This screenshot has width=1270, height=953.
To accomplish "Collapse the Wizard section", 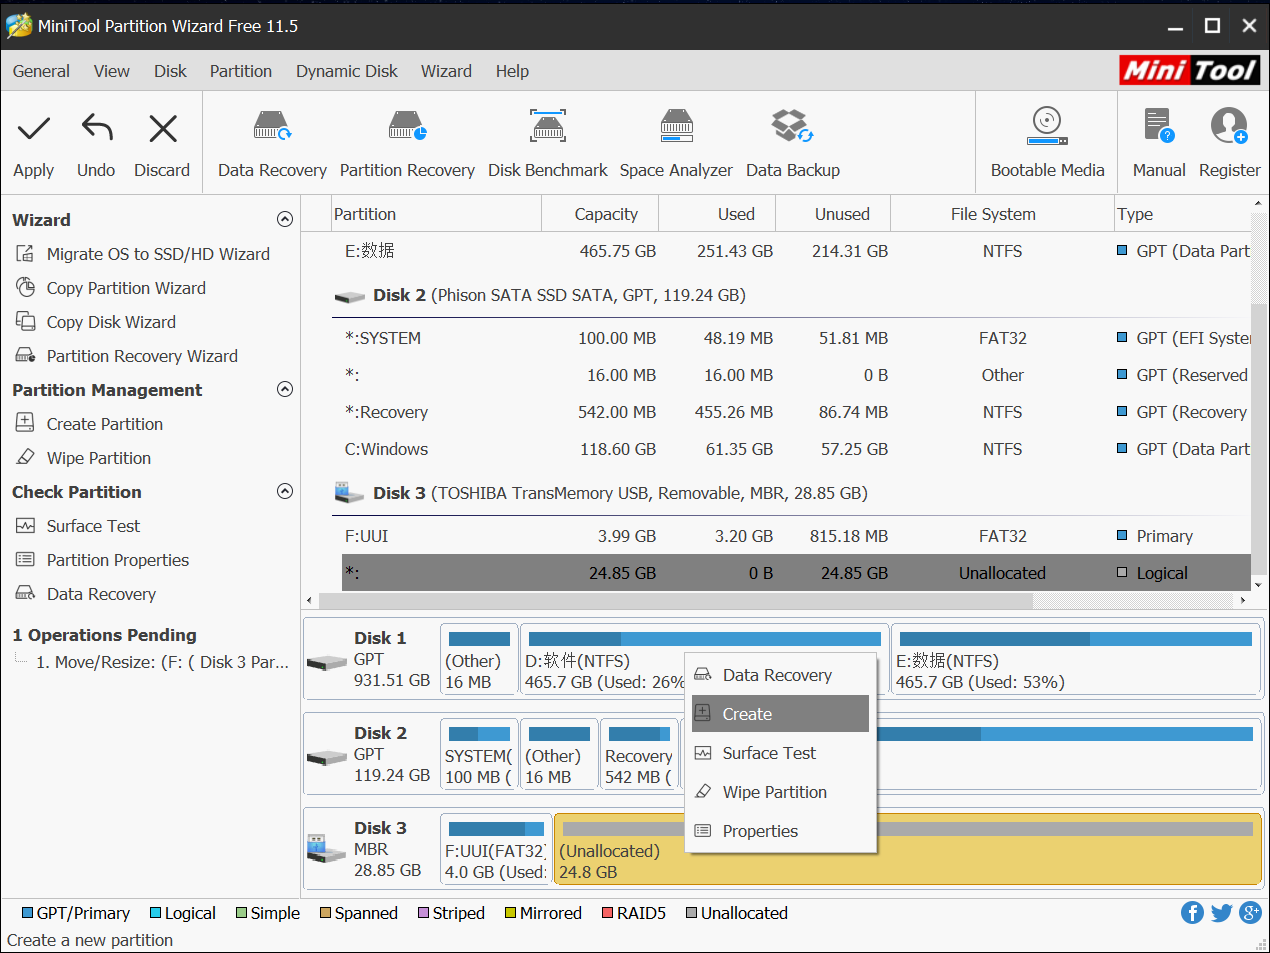I will click(285, 220).
